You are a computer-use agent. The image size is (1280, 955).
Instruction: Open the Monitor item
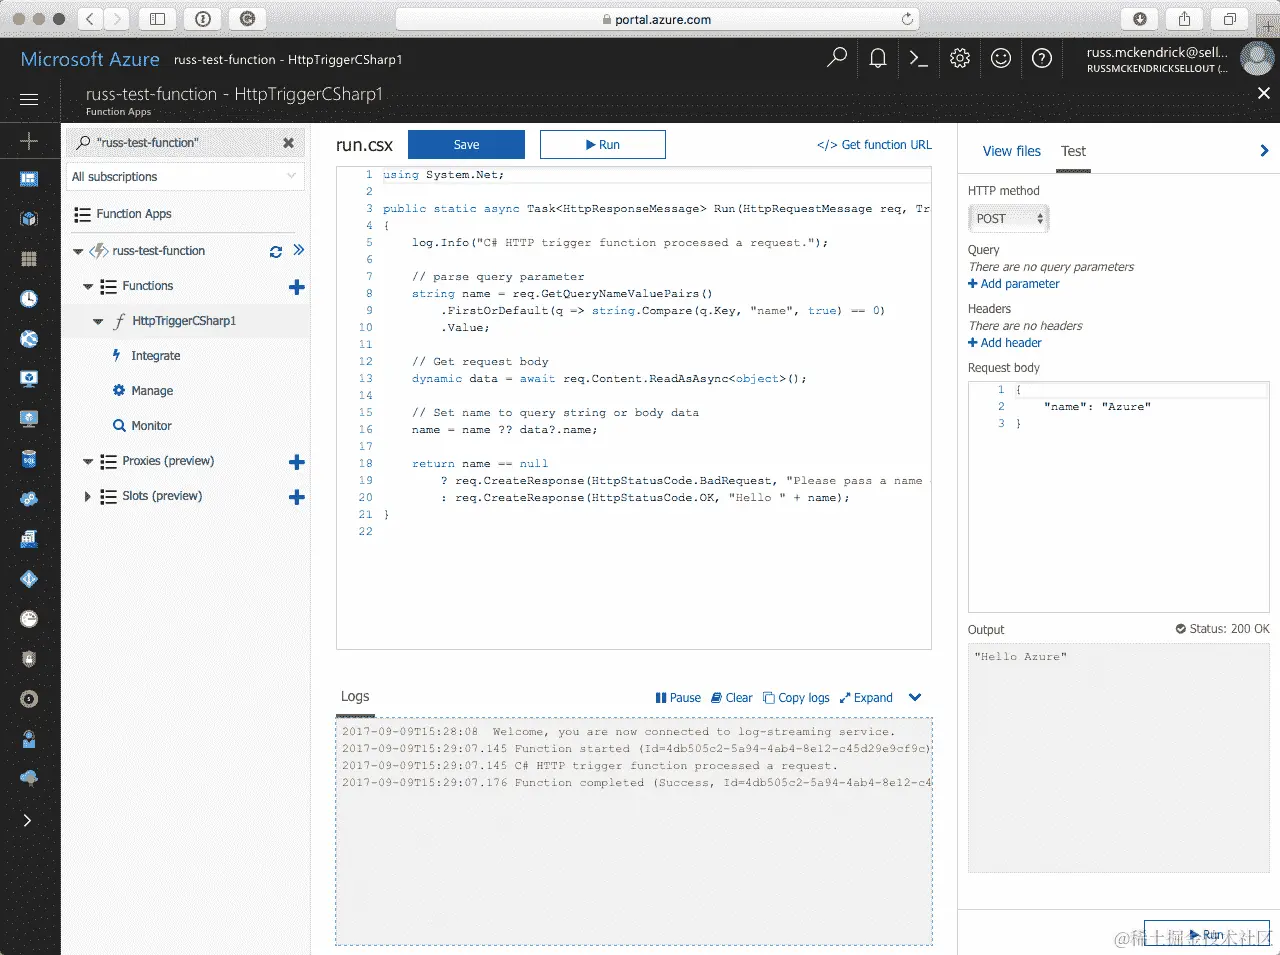[151, 426]
